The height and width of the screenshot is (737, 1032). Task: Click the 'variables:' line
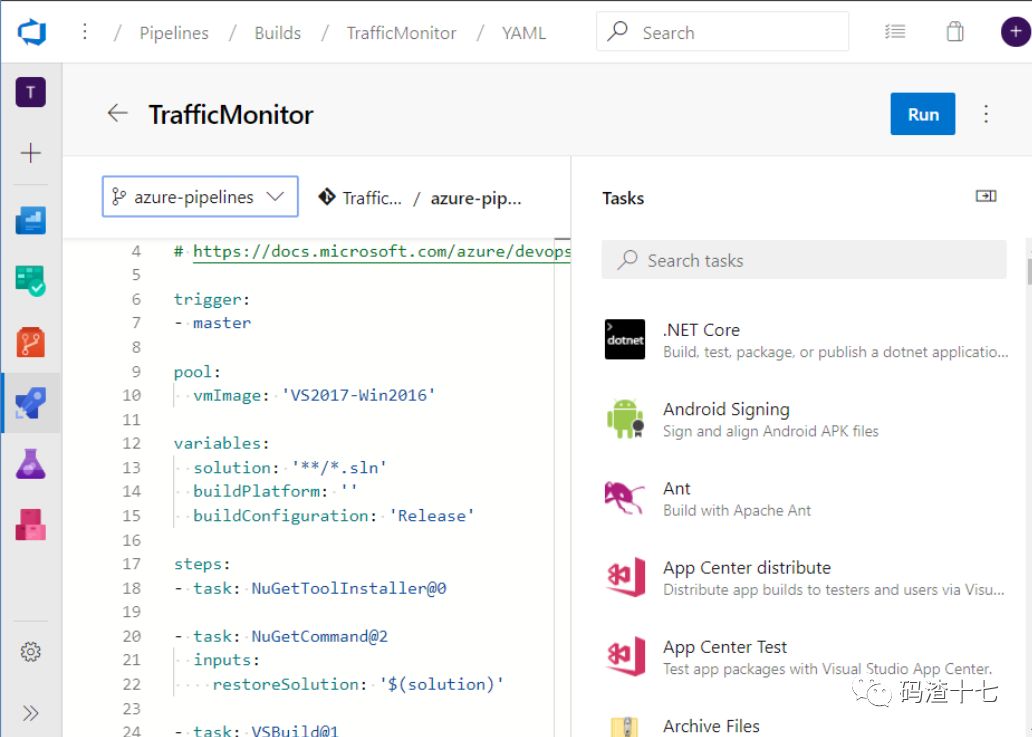point(222,443)
